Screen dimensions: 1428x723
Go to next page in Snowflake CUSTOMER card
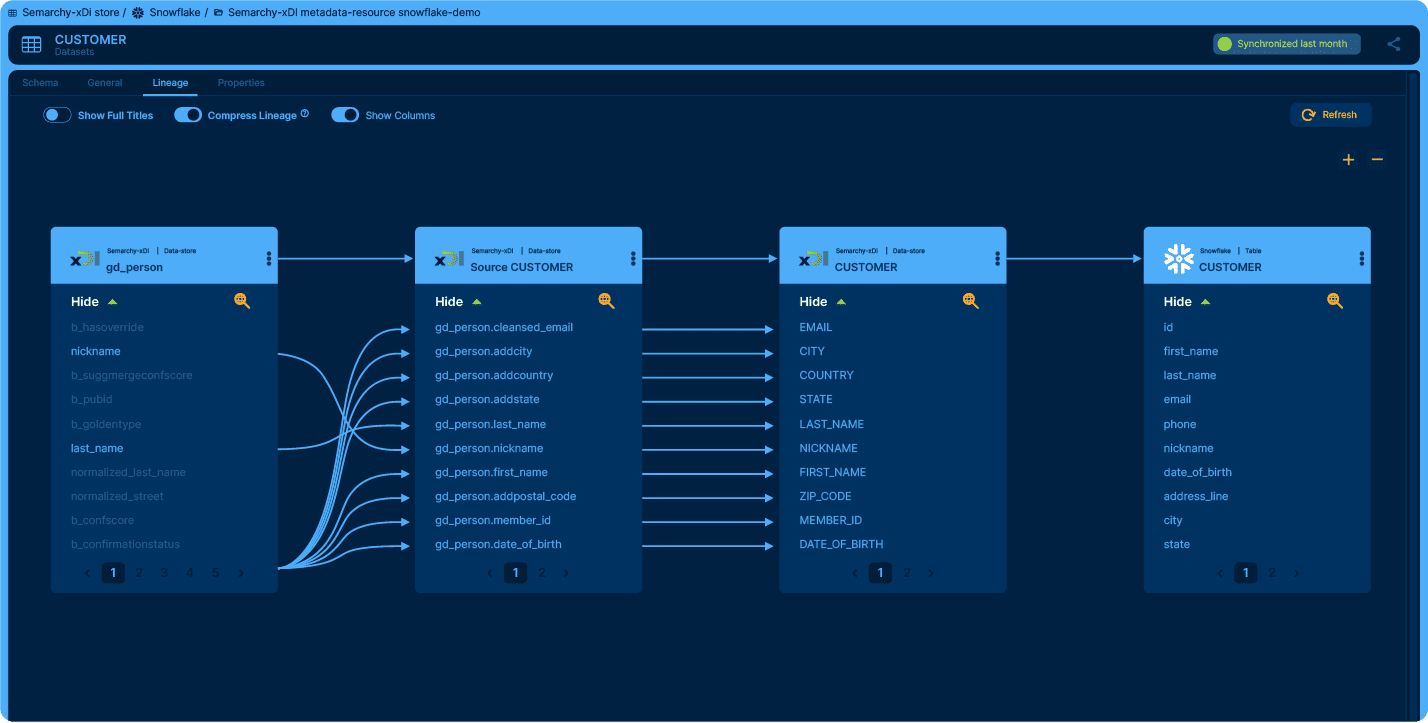pyautogui.click(x=1297, y=573)
